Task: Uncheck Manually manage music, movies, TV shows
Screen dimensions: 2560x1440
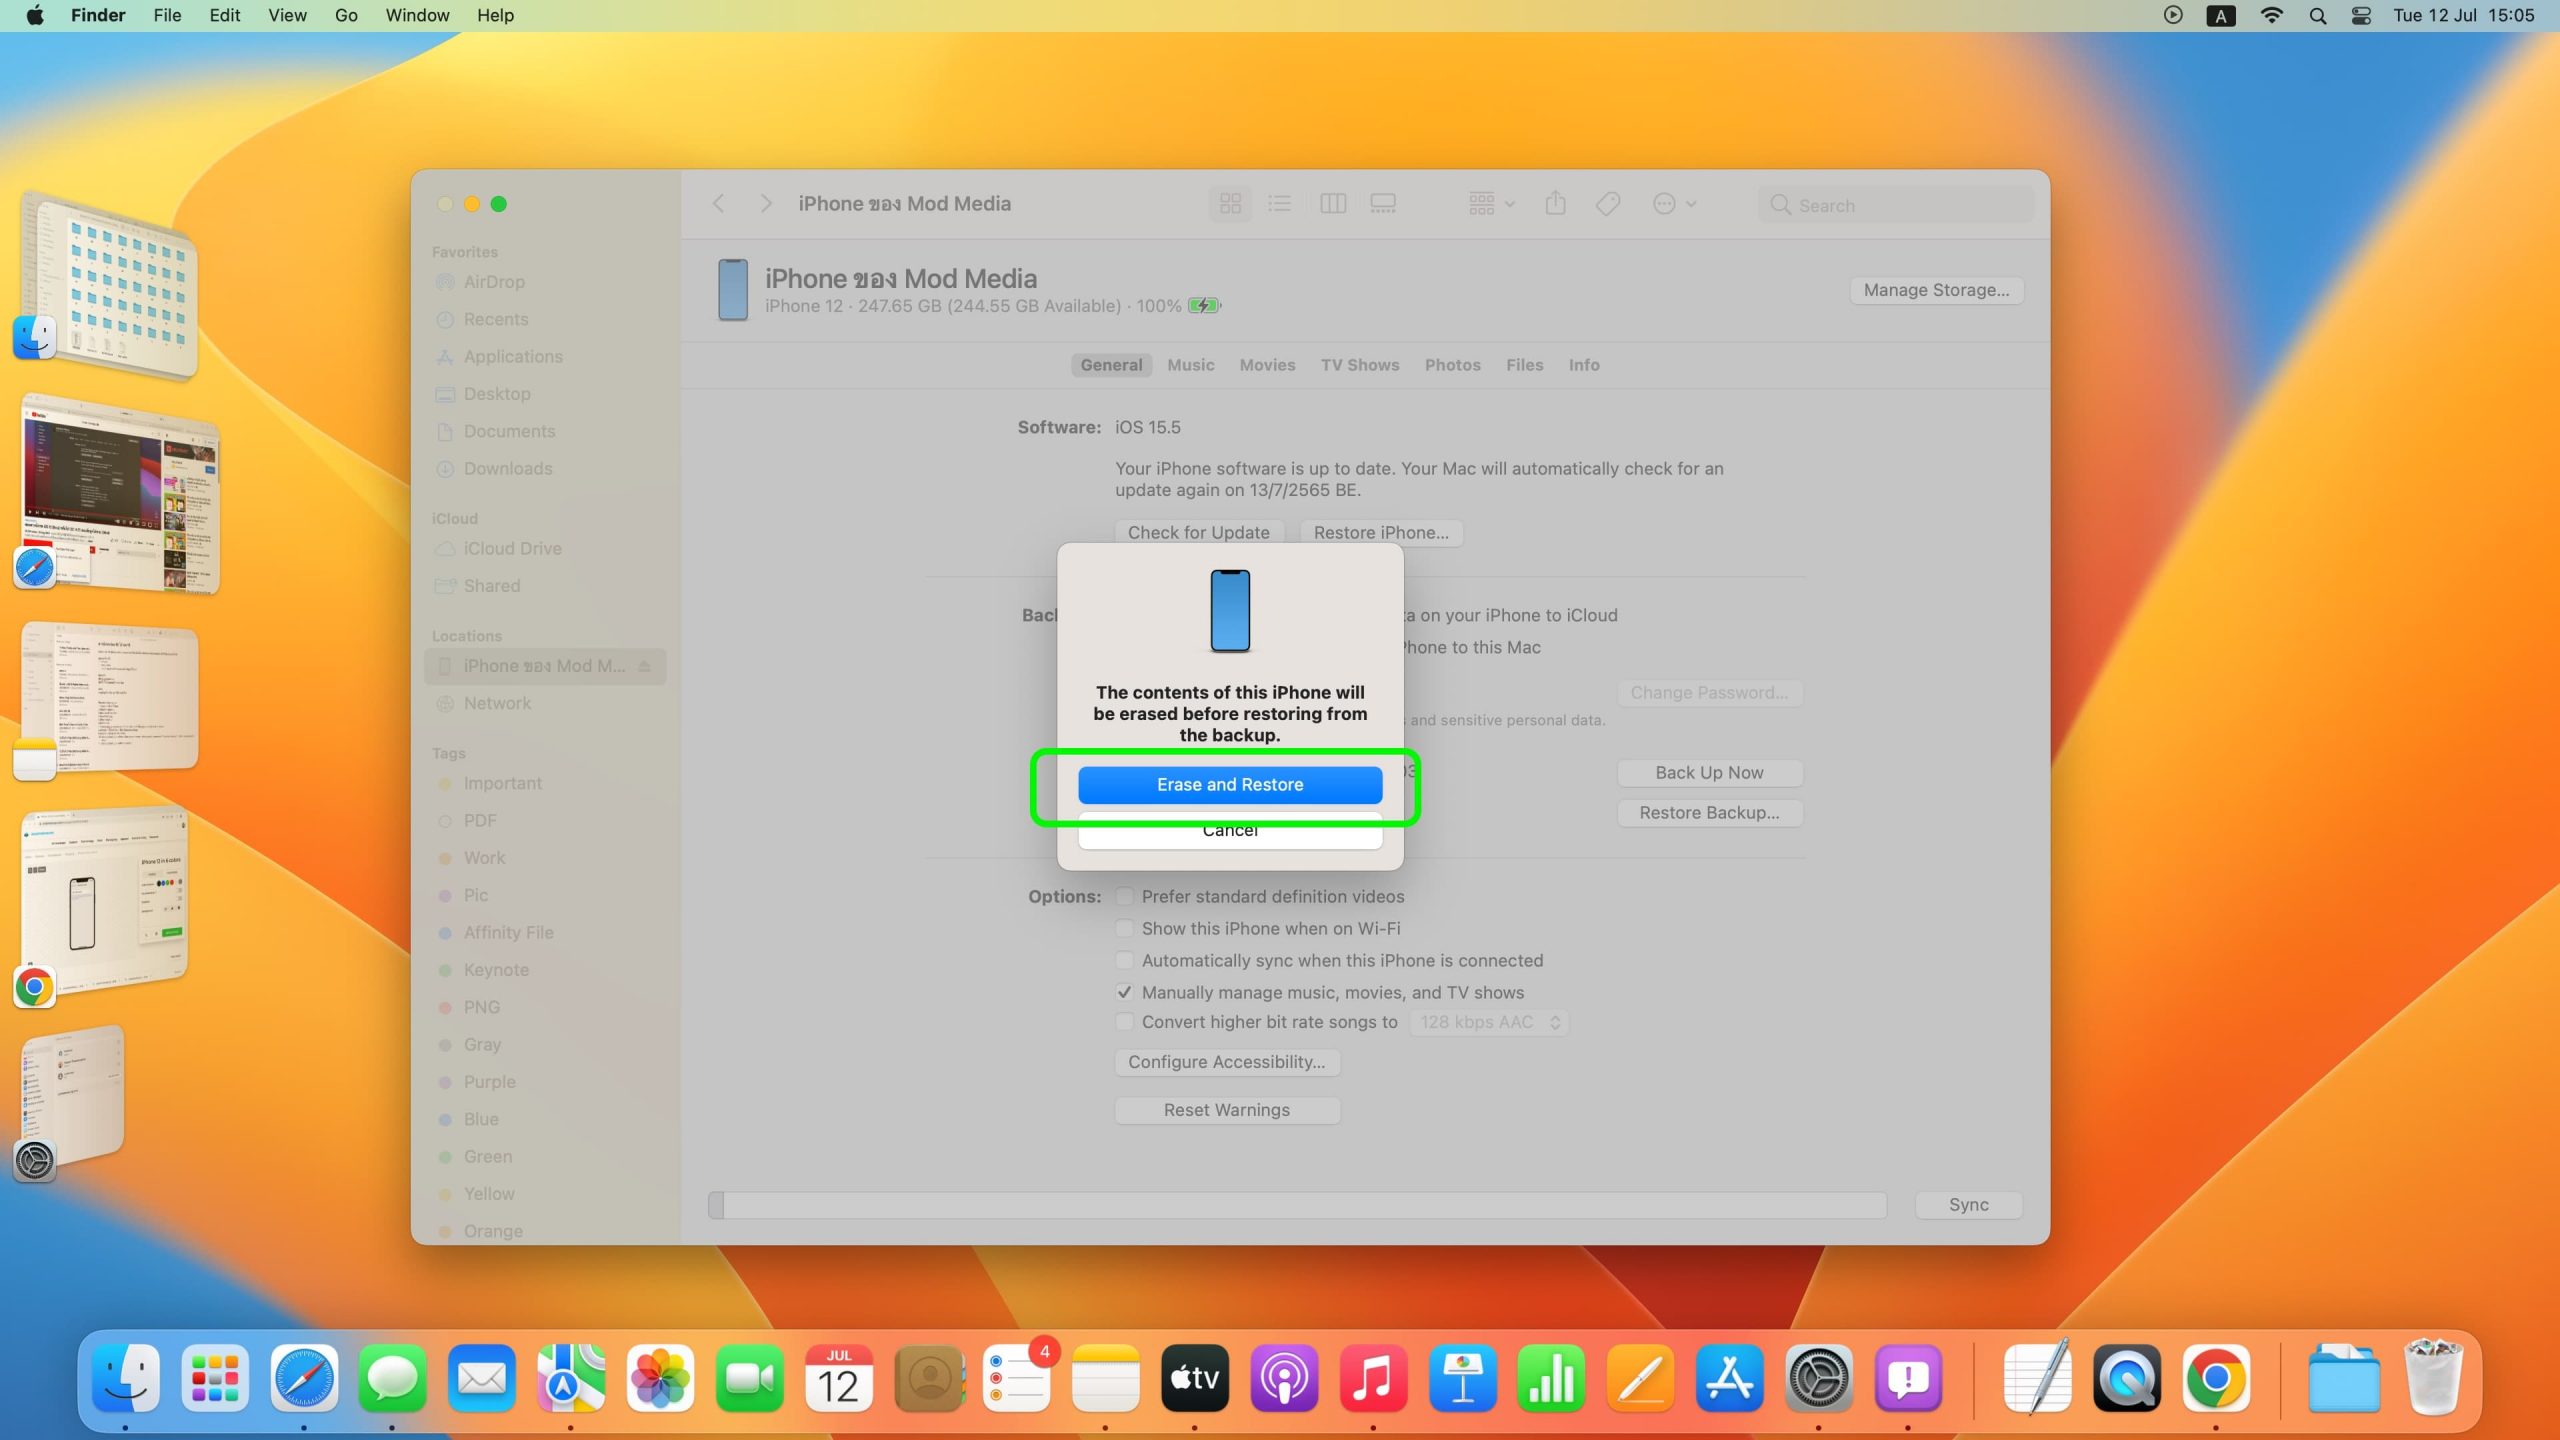Action: [x=1125, y=993]
